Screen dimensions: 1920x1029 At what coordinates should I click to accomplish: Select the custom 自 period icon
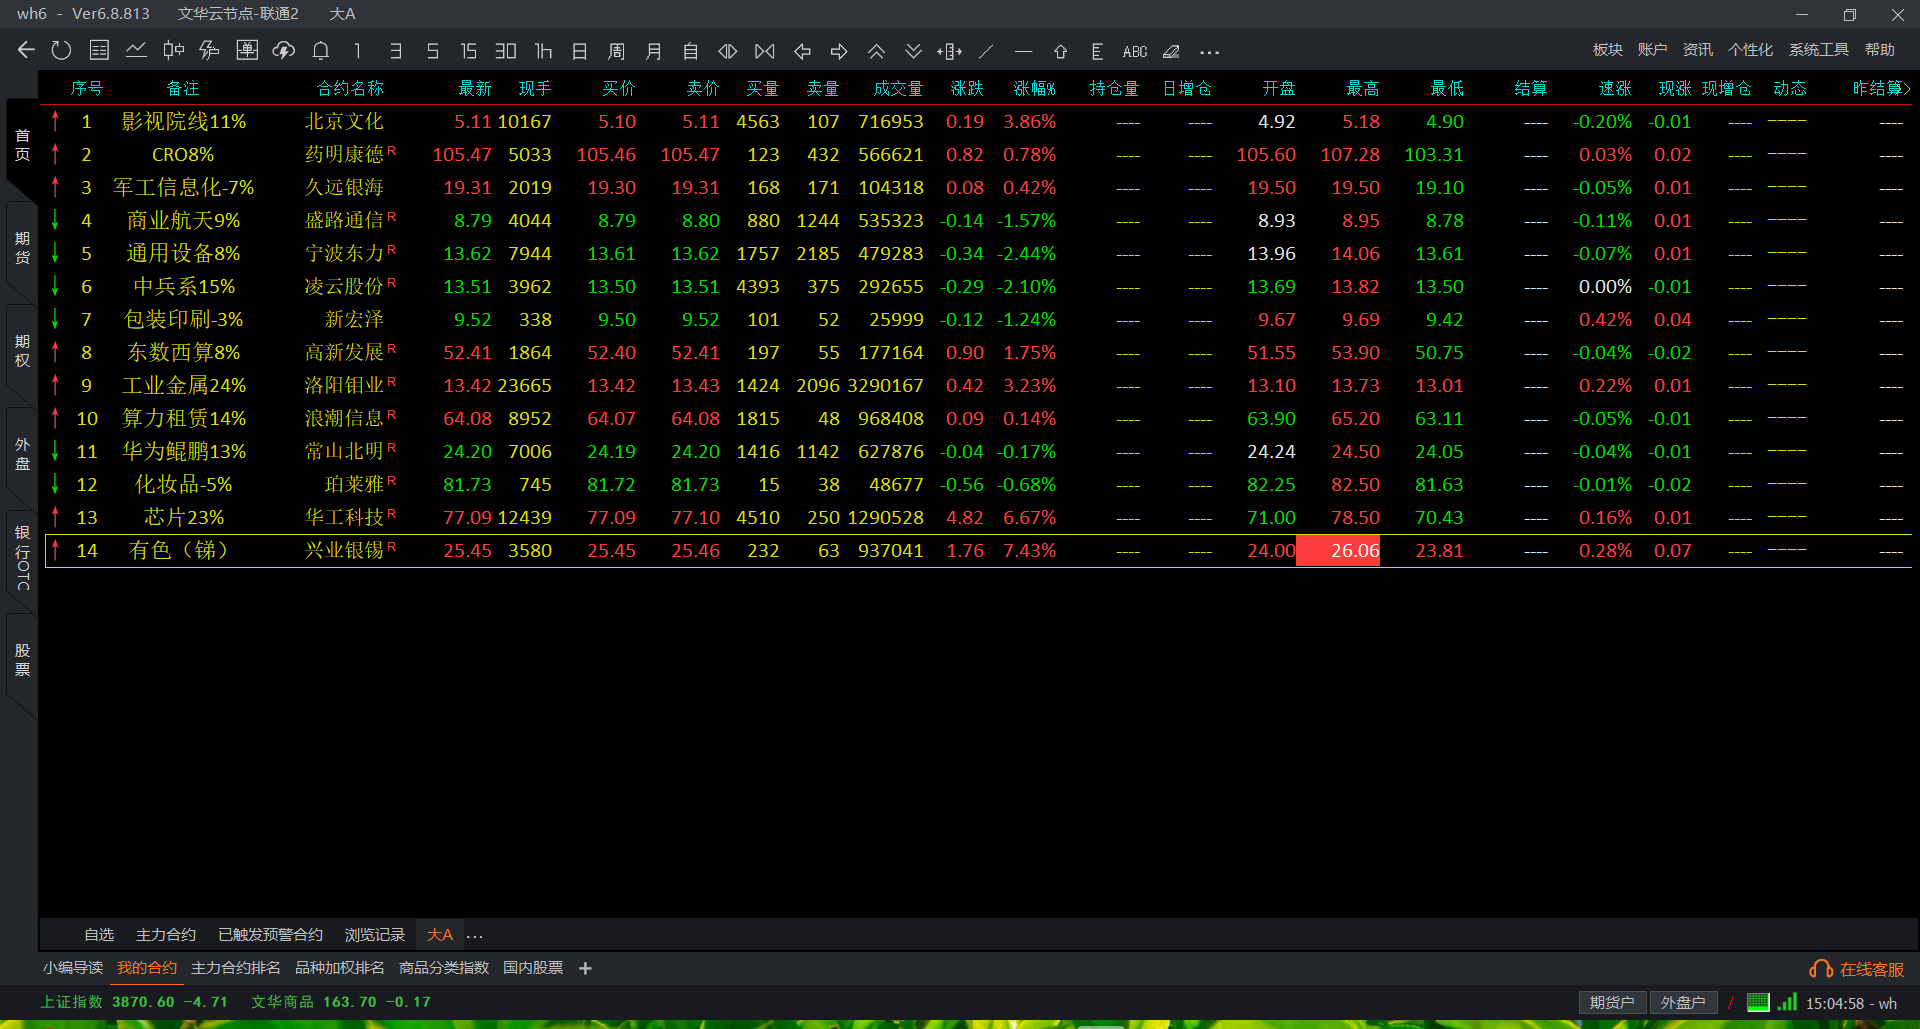point(690,51)
